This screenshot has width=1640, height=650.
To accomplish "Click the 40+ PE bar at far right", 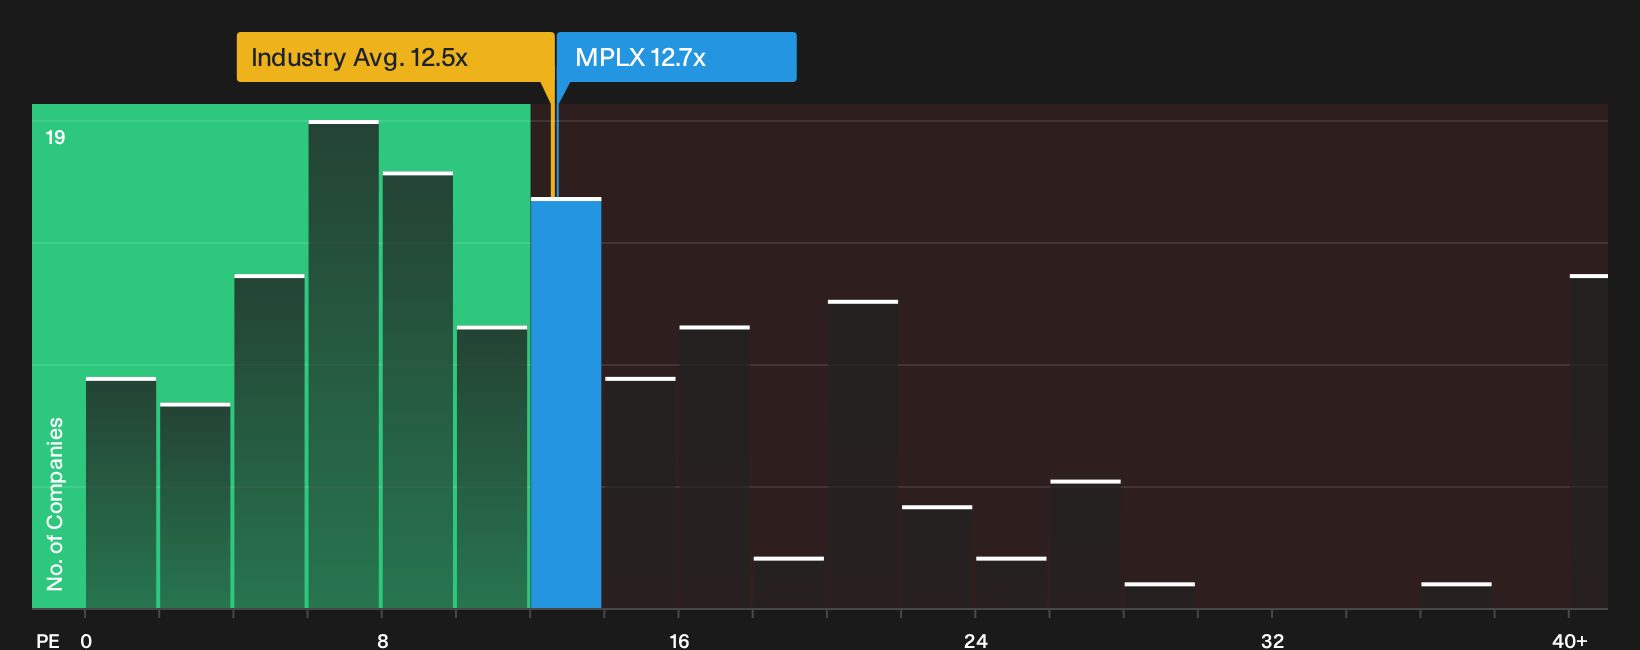I will (x=1589, y=441).
